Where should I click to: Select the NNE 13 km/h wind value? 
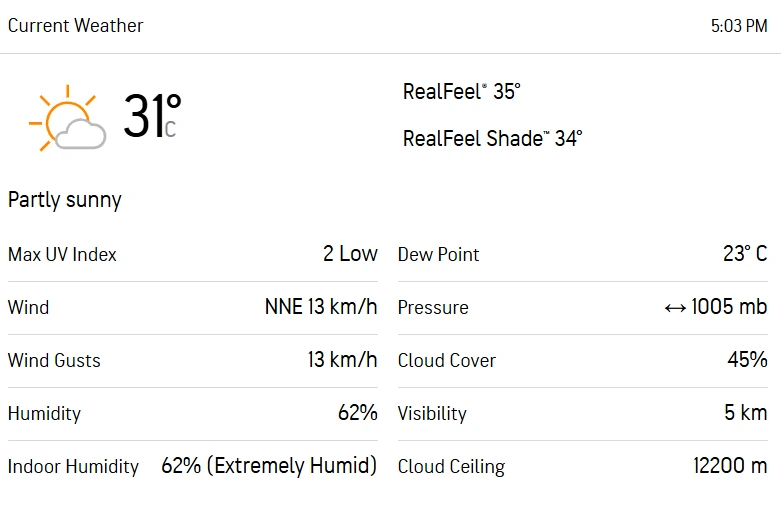click(x=321, y=307)
